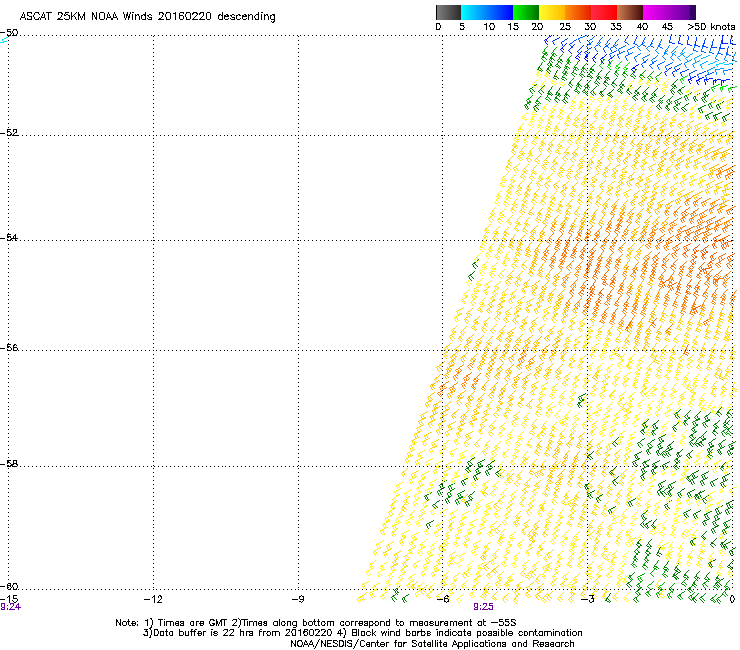The height and width of the screenshot is (650, 740).
Task: Click the gray 0-5 knots color segment
Action: click(x=448, y=12)
